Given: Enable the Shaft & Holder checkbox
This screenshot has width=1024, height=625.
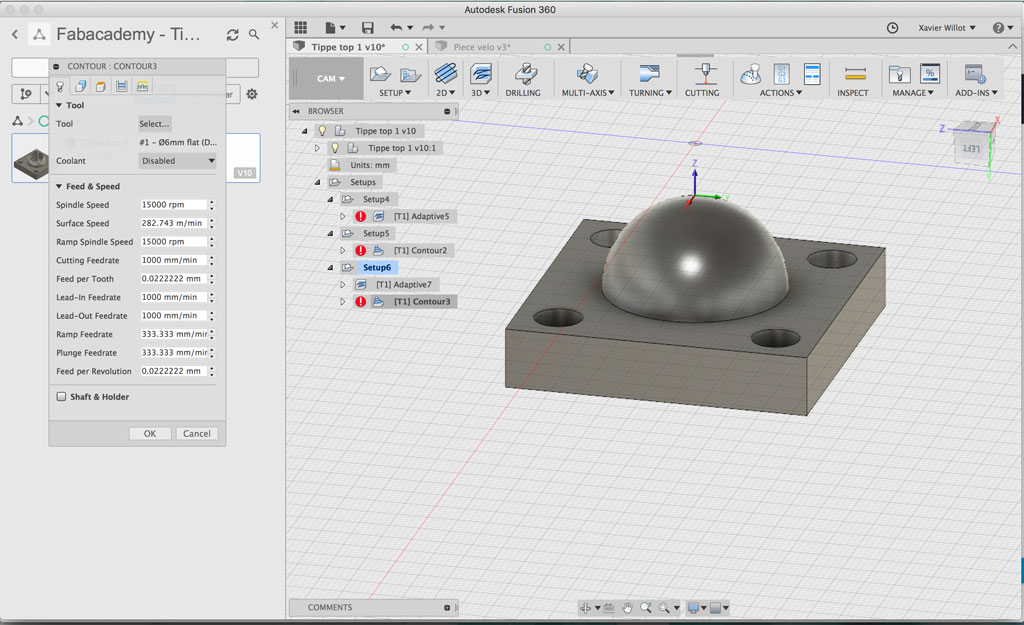Looking at the screenshot, I should tap(61, 396).
